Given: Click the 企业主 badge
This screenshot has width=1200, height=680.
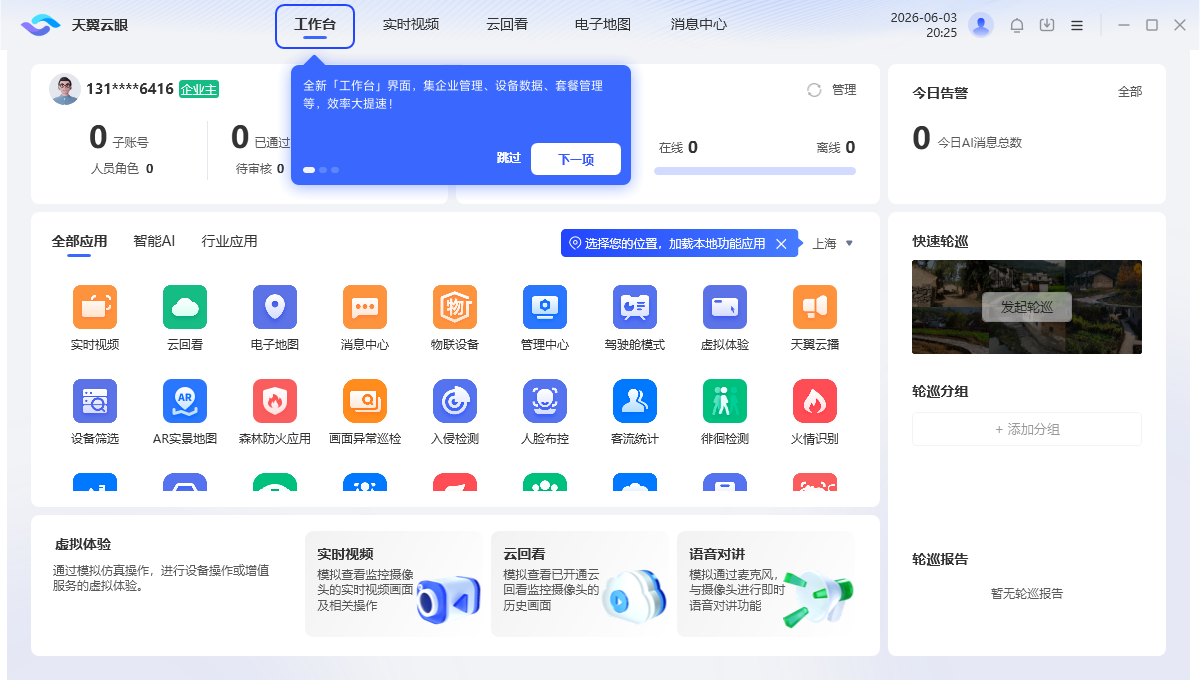Looking at the screenshot, I should (x=199, y=89).
